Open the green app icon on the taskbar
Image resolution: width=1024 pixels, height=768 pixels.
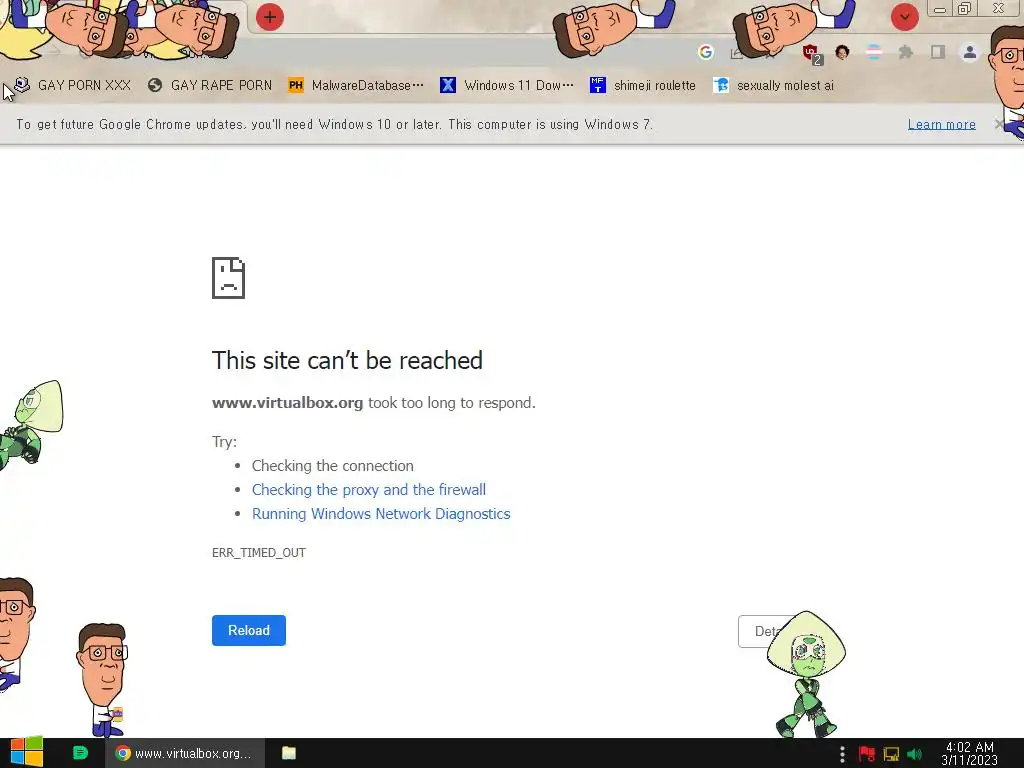click(80, 753)
